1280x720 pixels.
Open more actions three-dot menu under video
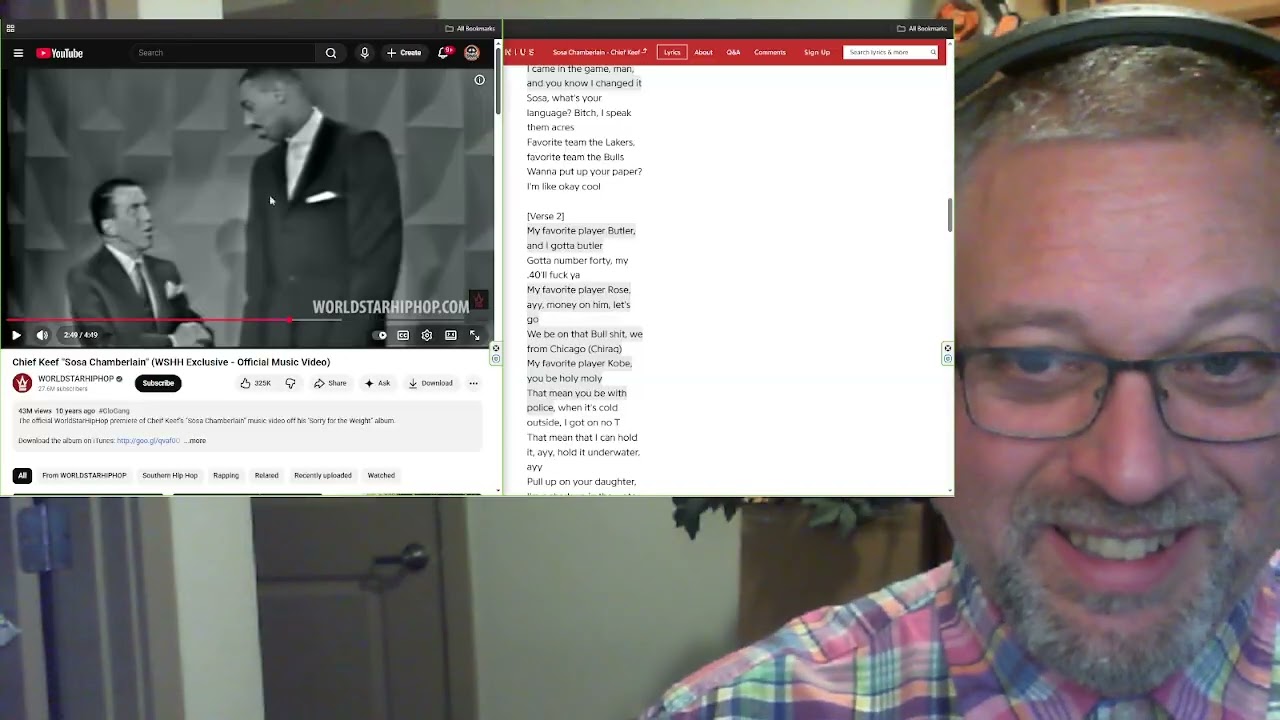coord(473,383)
